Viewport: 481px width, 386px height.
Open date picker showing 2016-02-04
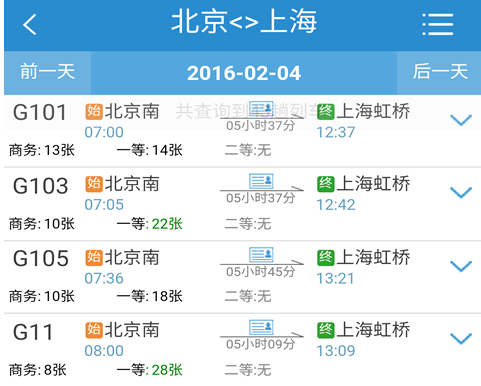[244, 73]
